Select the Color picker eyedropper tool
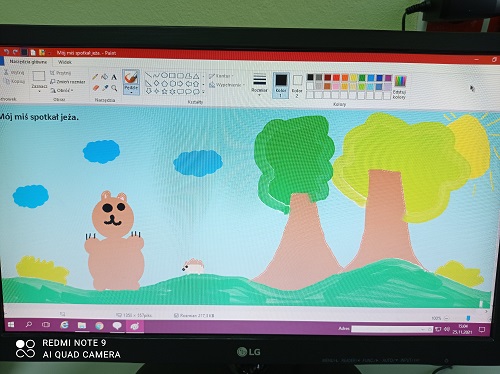This screenshot has width=500, height=374. click(105, 88)
